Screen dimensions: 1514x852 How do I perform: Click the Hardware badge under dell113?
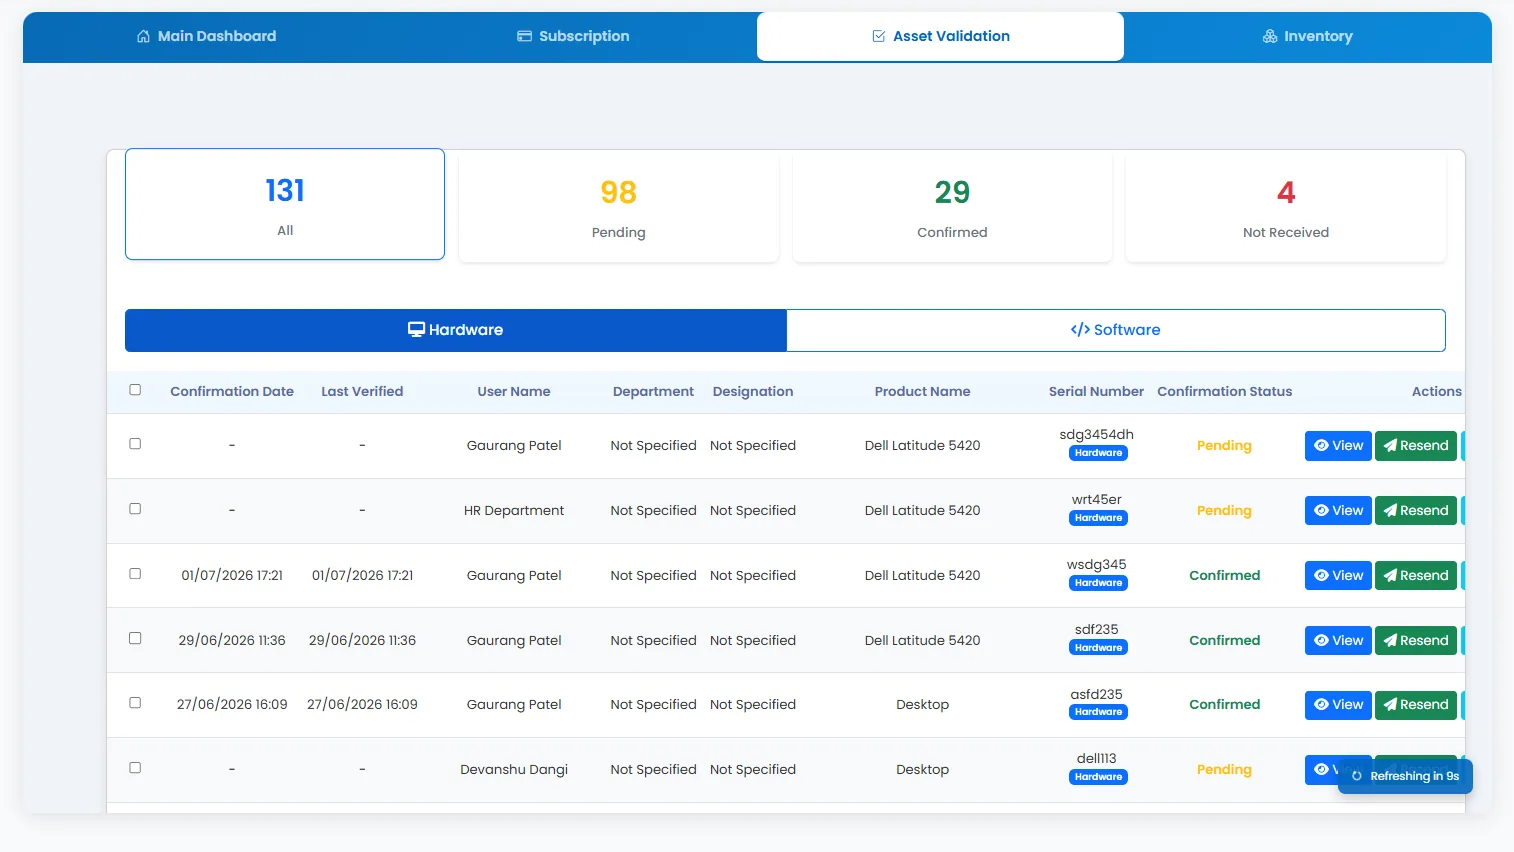point(1098,777)
